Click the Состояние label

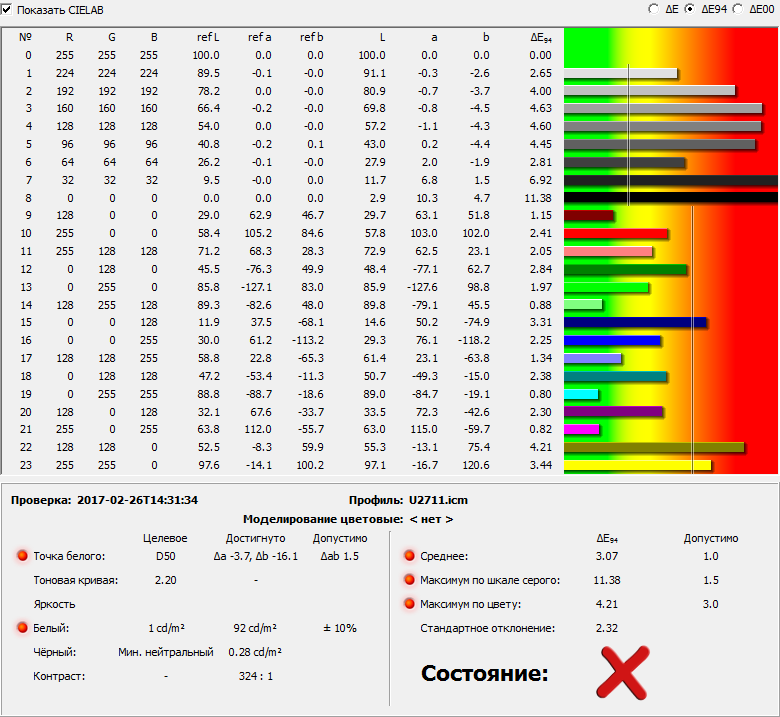pyautogui.click(x=485, y=673)
